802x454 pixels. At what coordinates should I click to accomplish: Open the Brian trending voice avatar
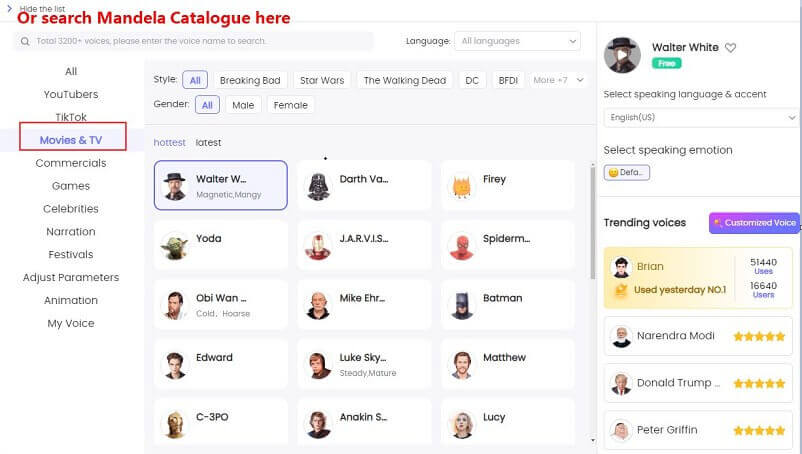(x=621, y=267)
